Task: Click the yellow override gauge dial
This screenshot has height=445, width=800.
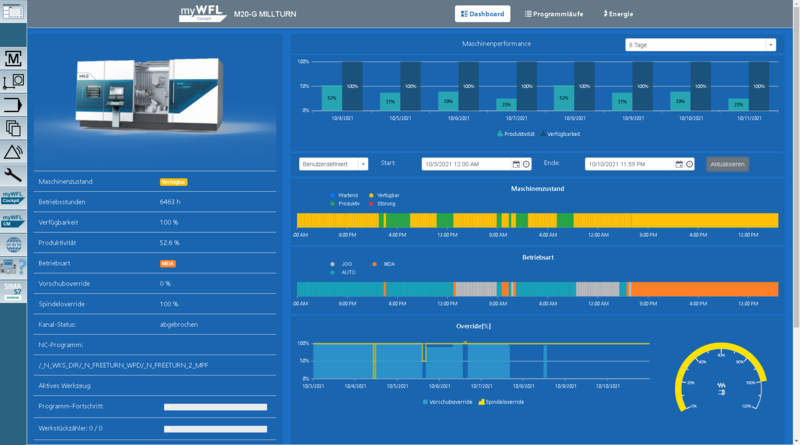Action: 721,378
